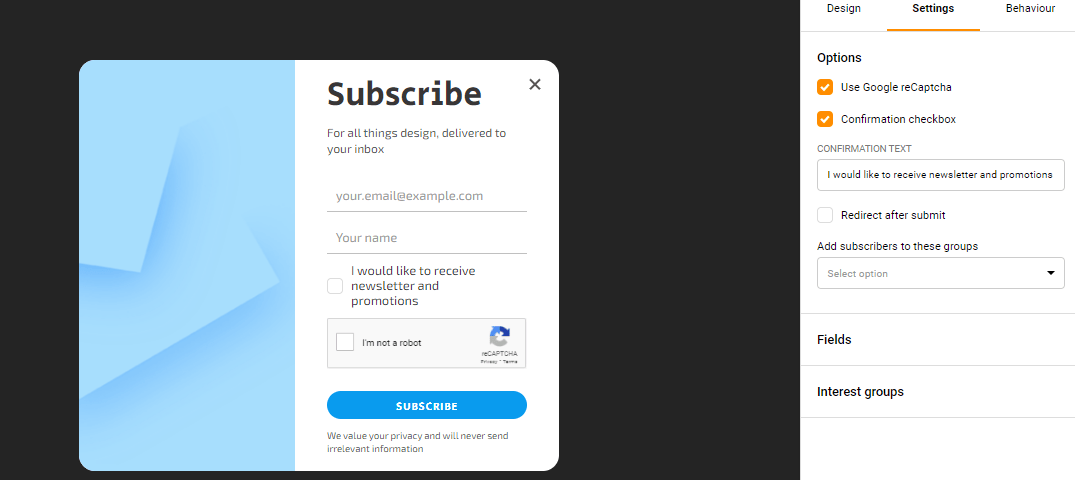Click the blue SUBSCRIBE button

[426, 405]
